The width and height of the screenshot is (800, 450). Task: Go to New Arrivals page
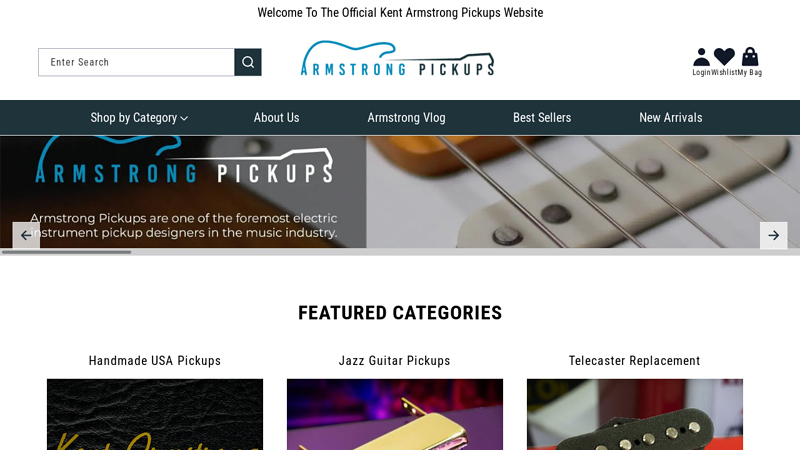[x=671, y=118]
